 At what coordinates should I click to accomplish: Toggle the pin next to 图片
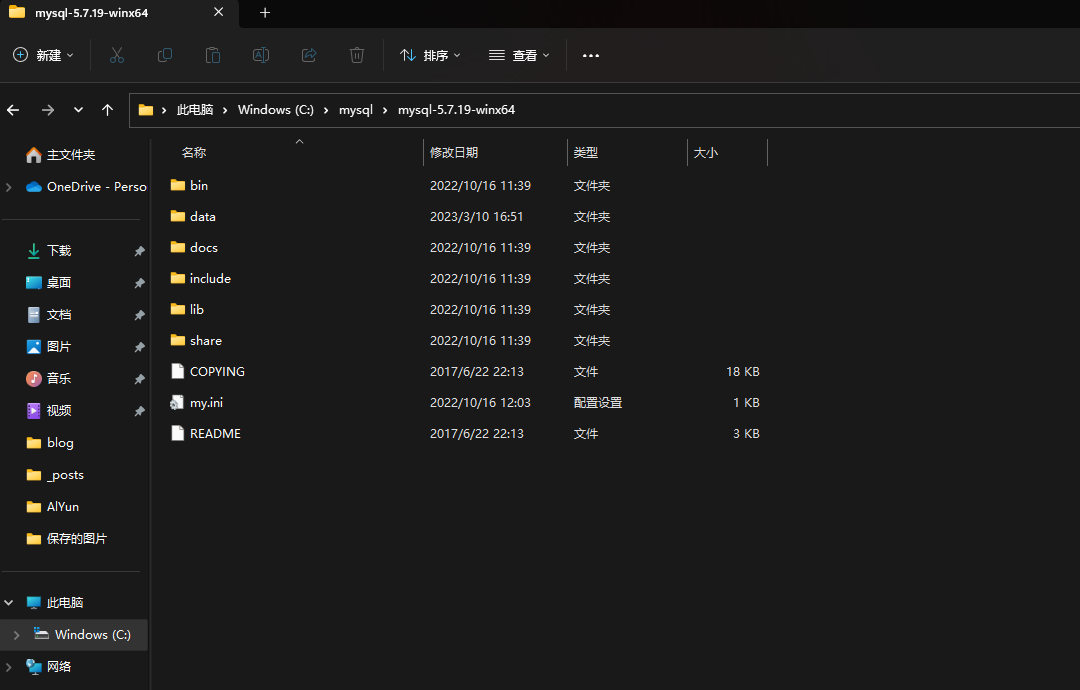139,347
